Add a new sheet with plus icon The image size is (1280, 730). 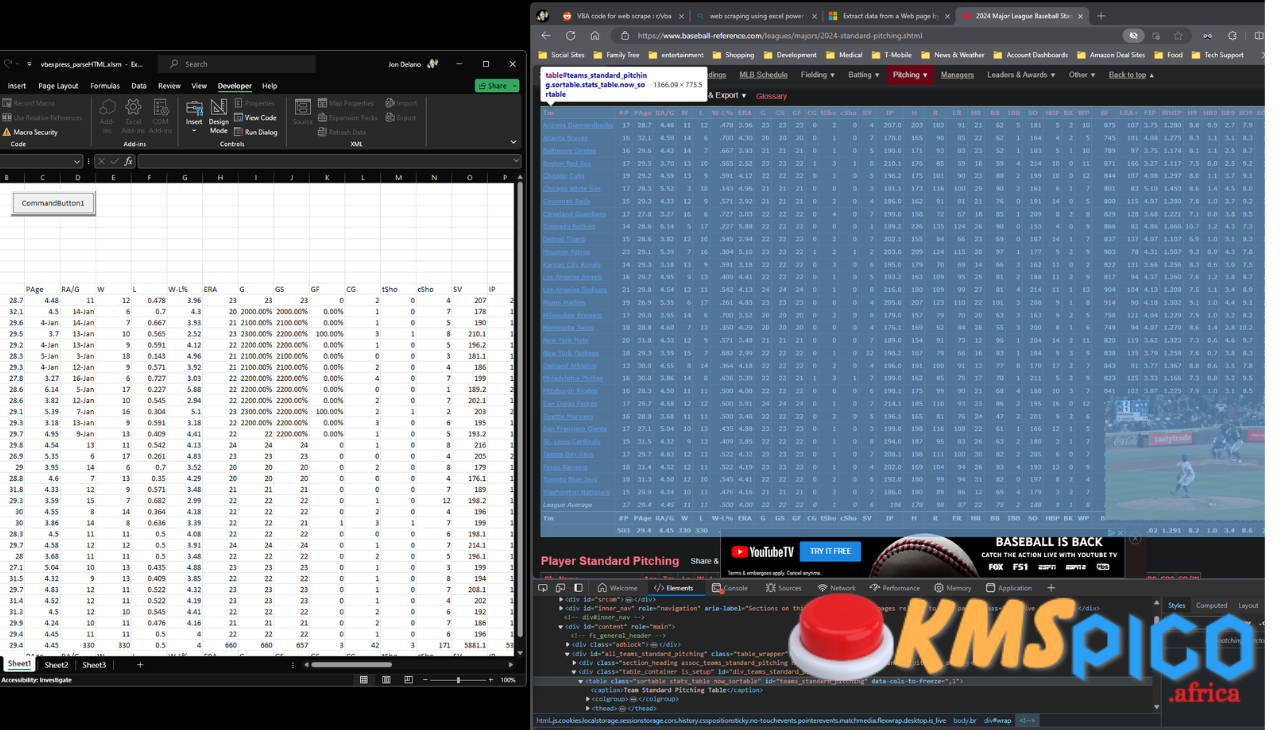click(140, 665)
